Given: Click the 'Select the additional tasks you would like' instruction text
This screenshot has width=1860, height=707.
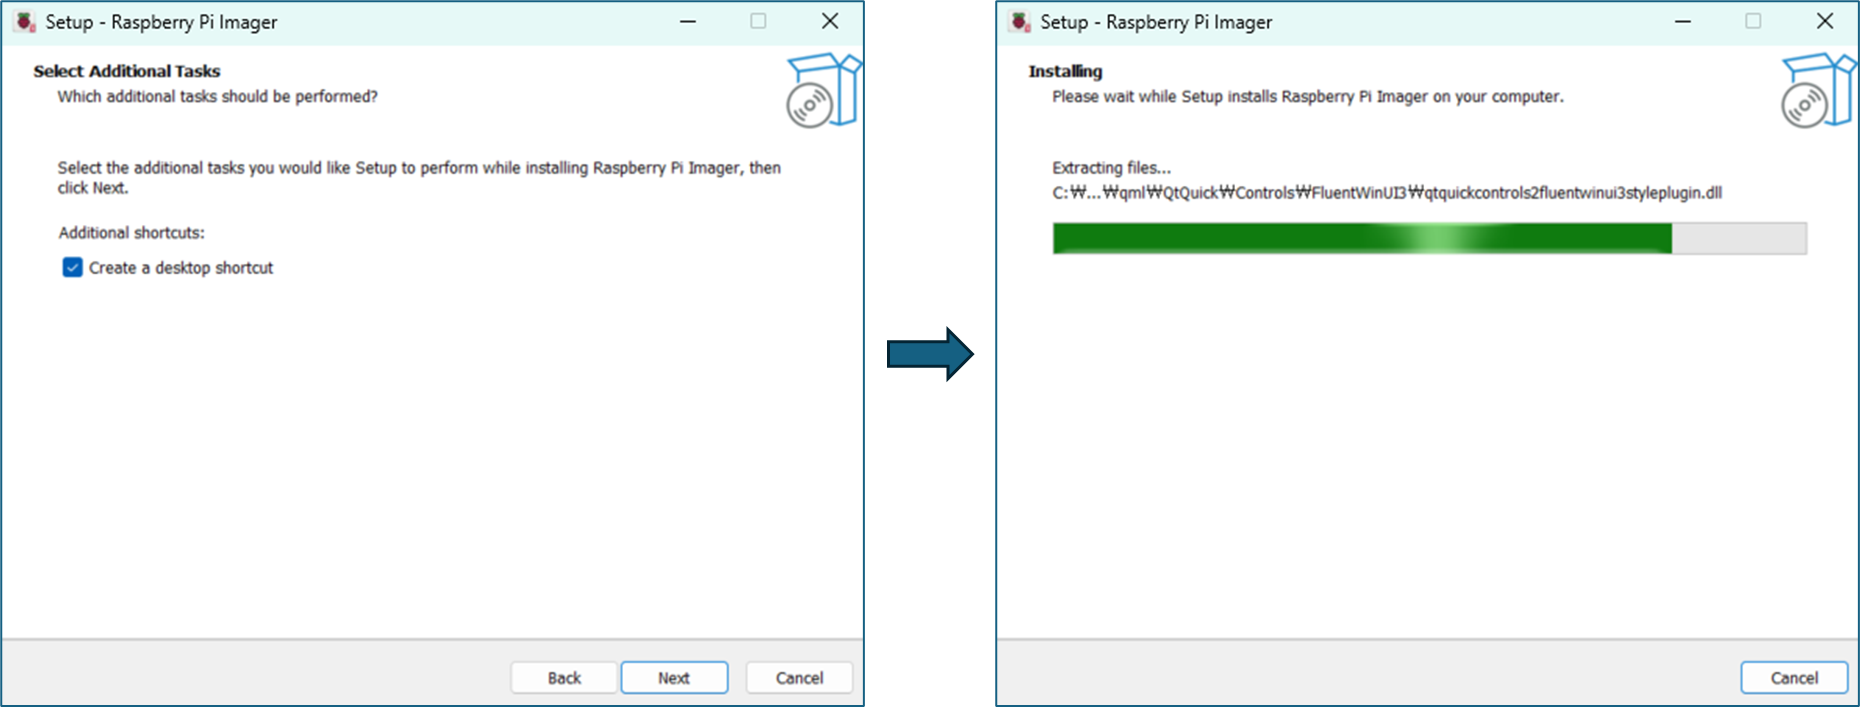Looking at the screenshot, I should [x=419, y=177].
